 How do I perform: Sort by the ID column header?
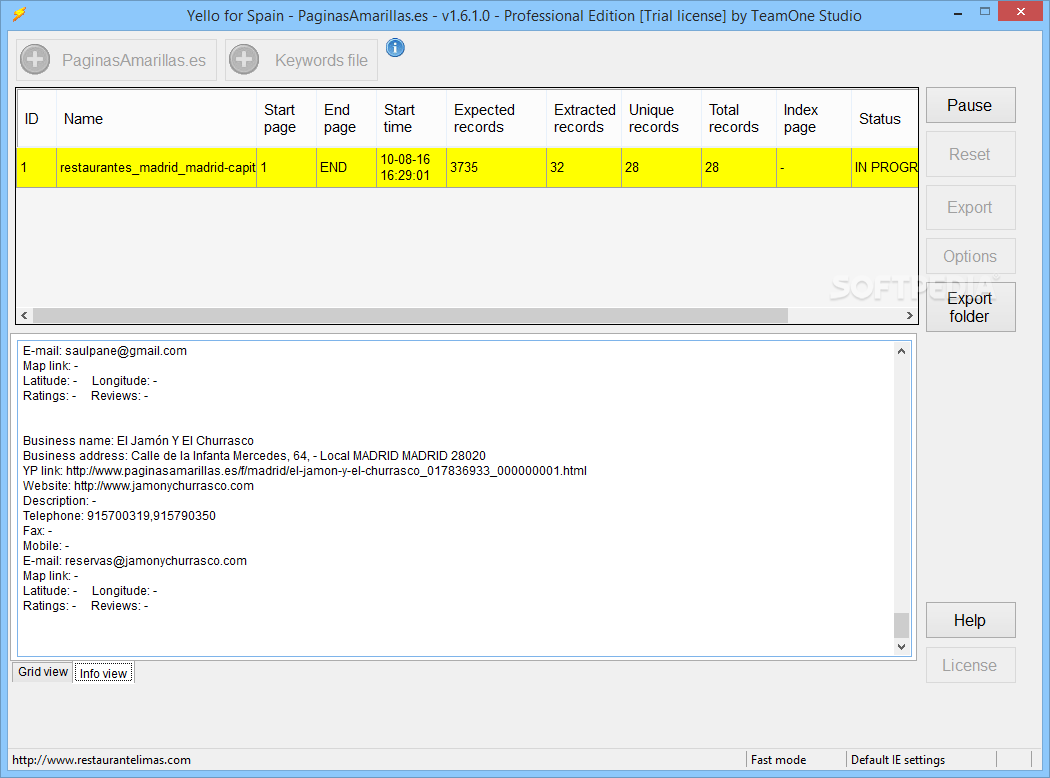(37, 119)
